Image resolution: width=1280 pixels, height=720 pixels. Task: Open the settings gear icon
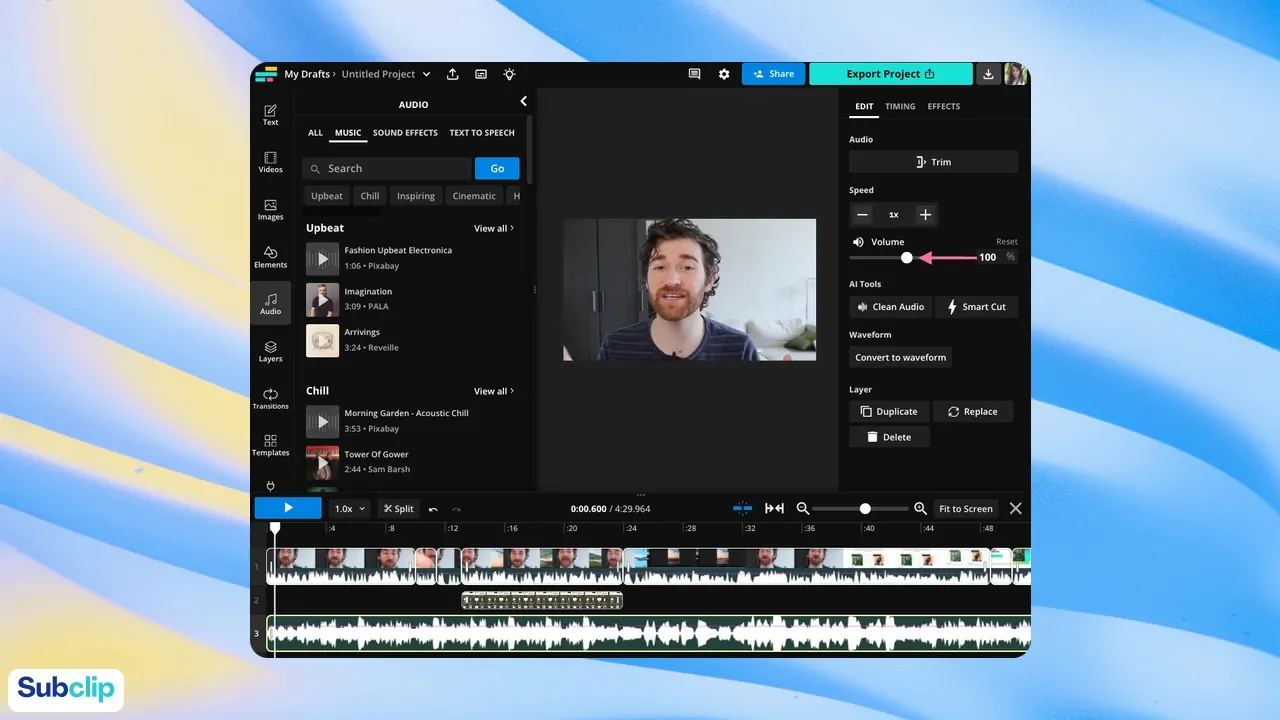pos(724,74)
